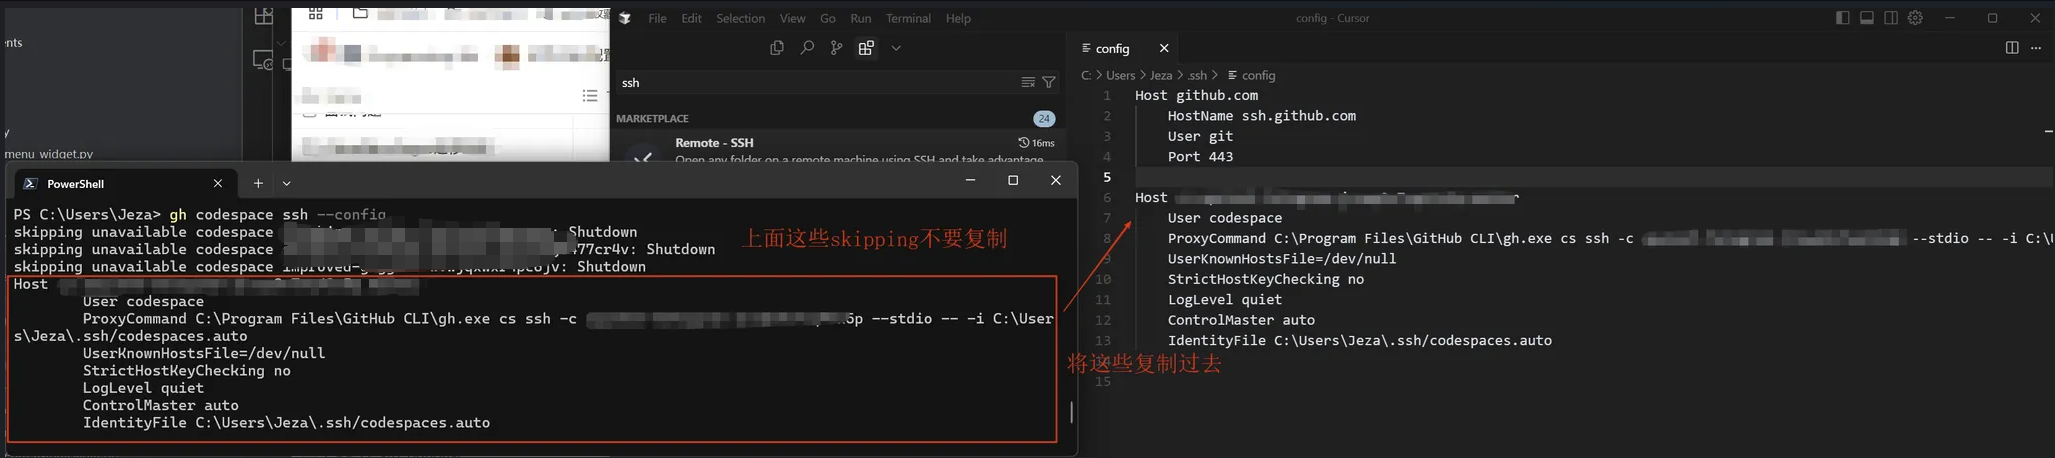Open the extensions filter funnel
The image size is (2055, 458).
click(1049, 83)
